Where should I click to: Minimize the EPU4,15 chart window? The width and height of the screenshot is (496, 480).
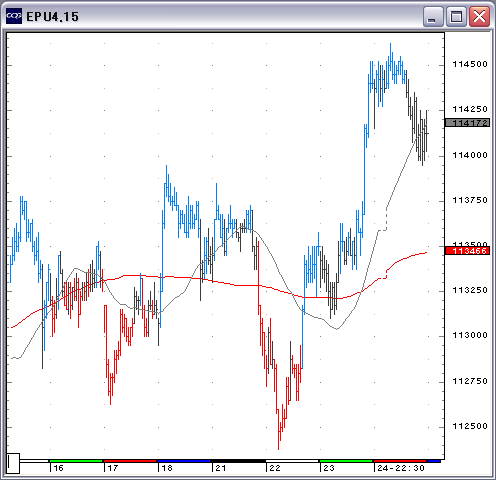(x=433, y=17)
